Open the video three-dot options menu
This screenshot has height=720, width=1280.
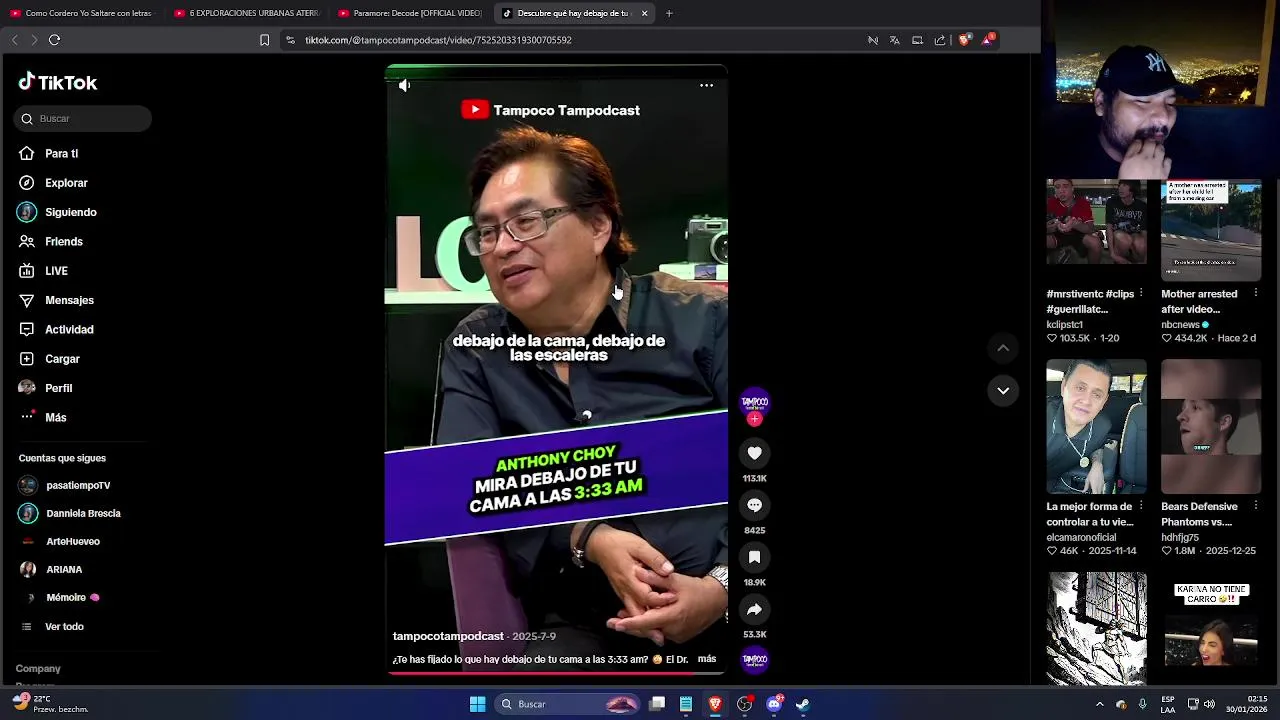pyautogui.click(x=706, y=85)
